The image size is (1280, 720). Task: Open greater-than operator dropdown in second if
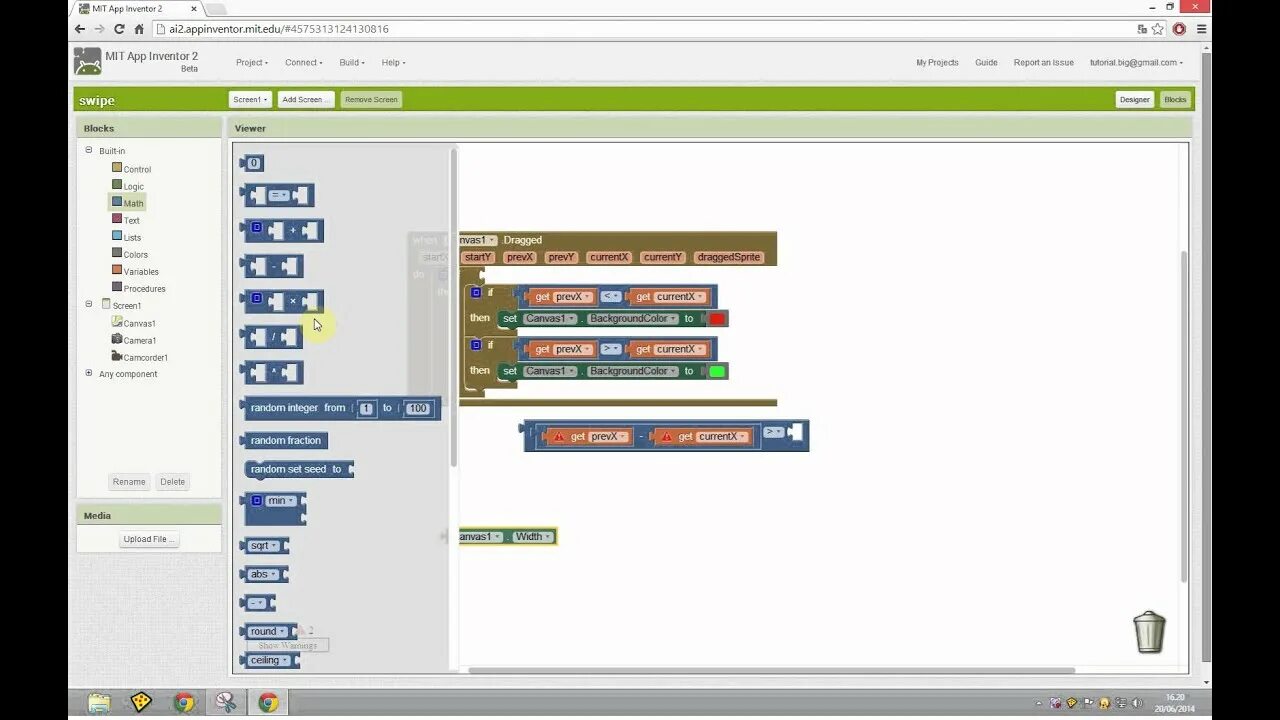611,348
